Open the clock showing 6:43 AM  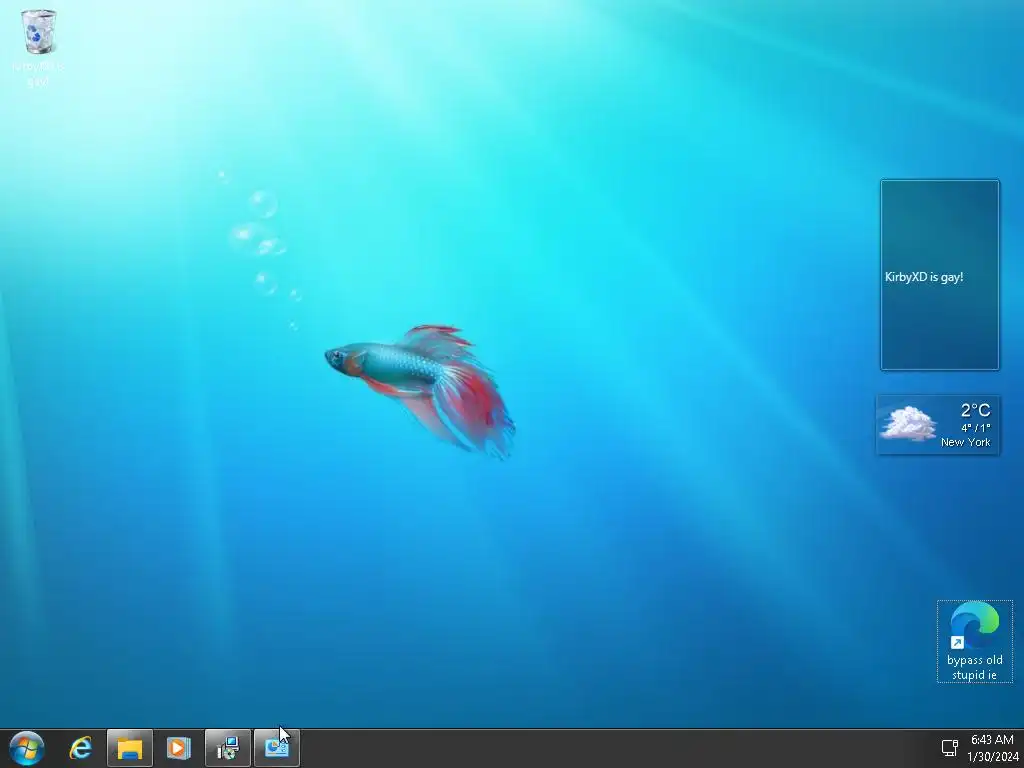992,740
